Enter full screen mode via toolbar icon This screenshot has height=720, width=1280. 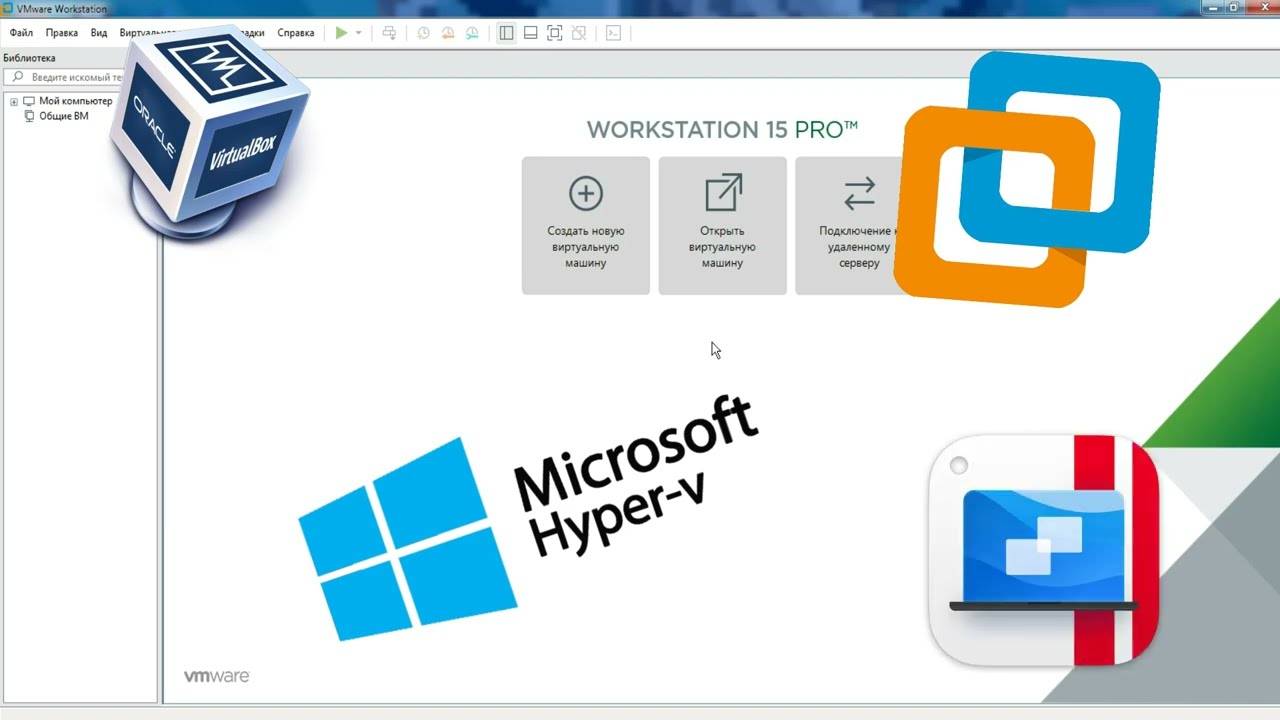[555, 33]
